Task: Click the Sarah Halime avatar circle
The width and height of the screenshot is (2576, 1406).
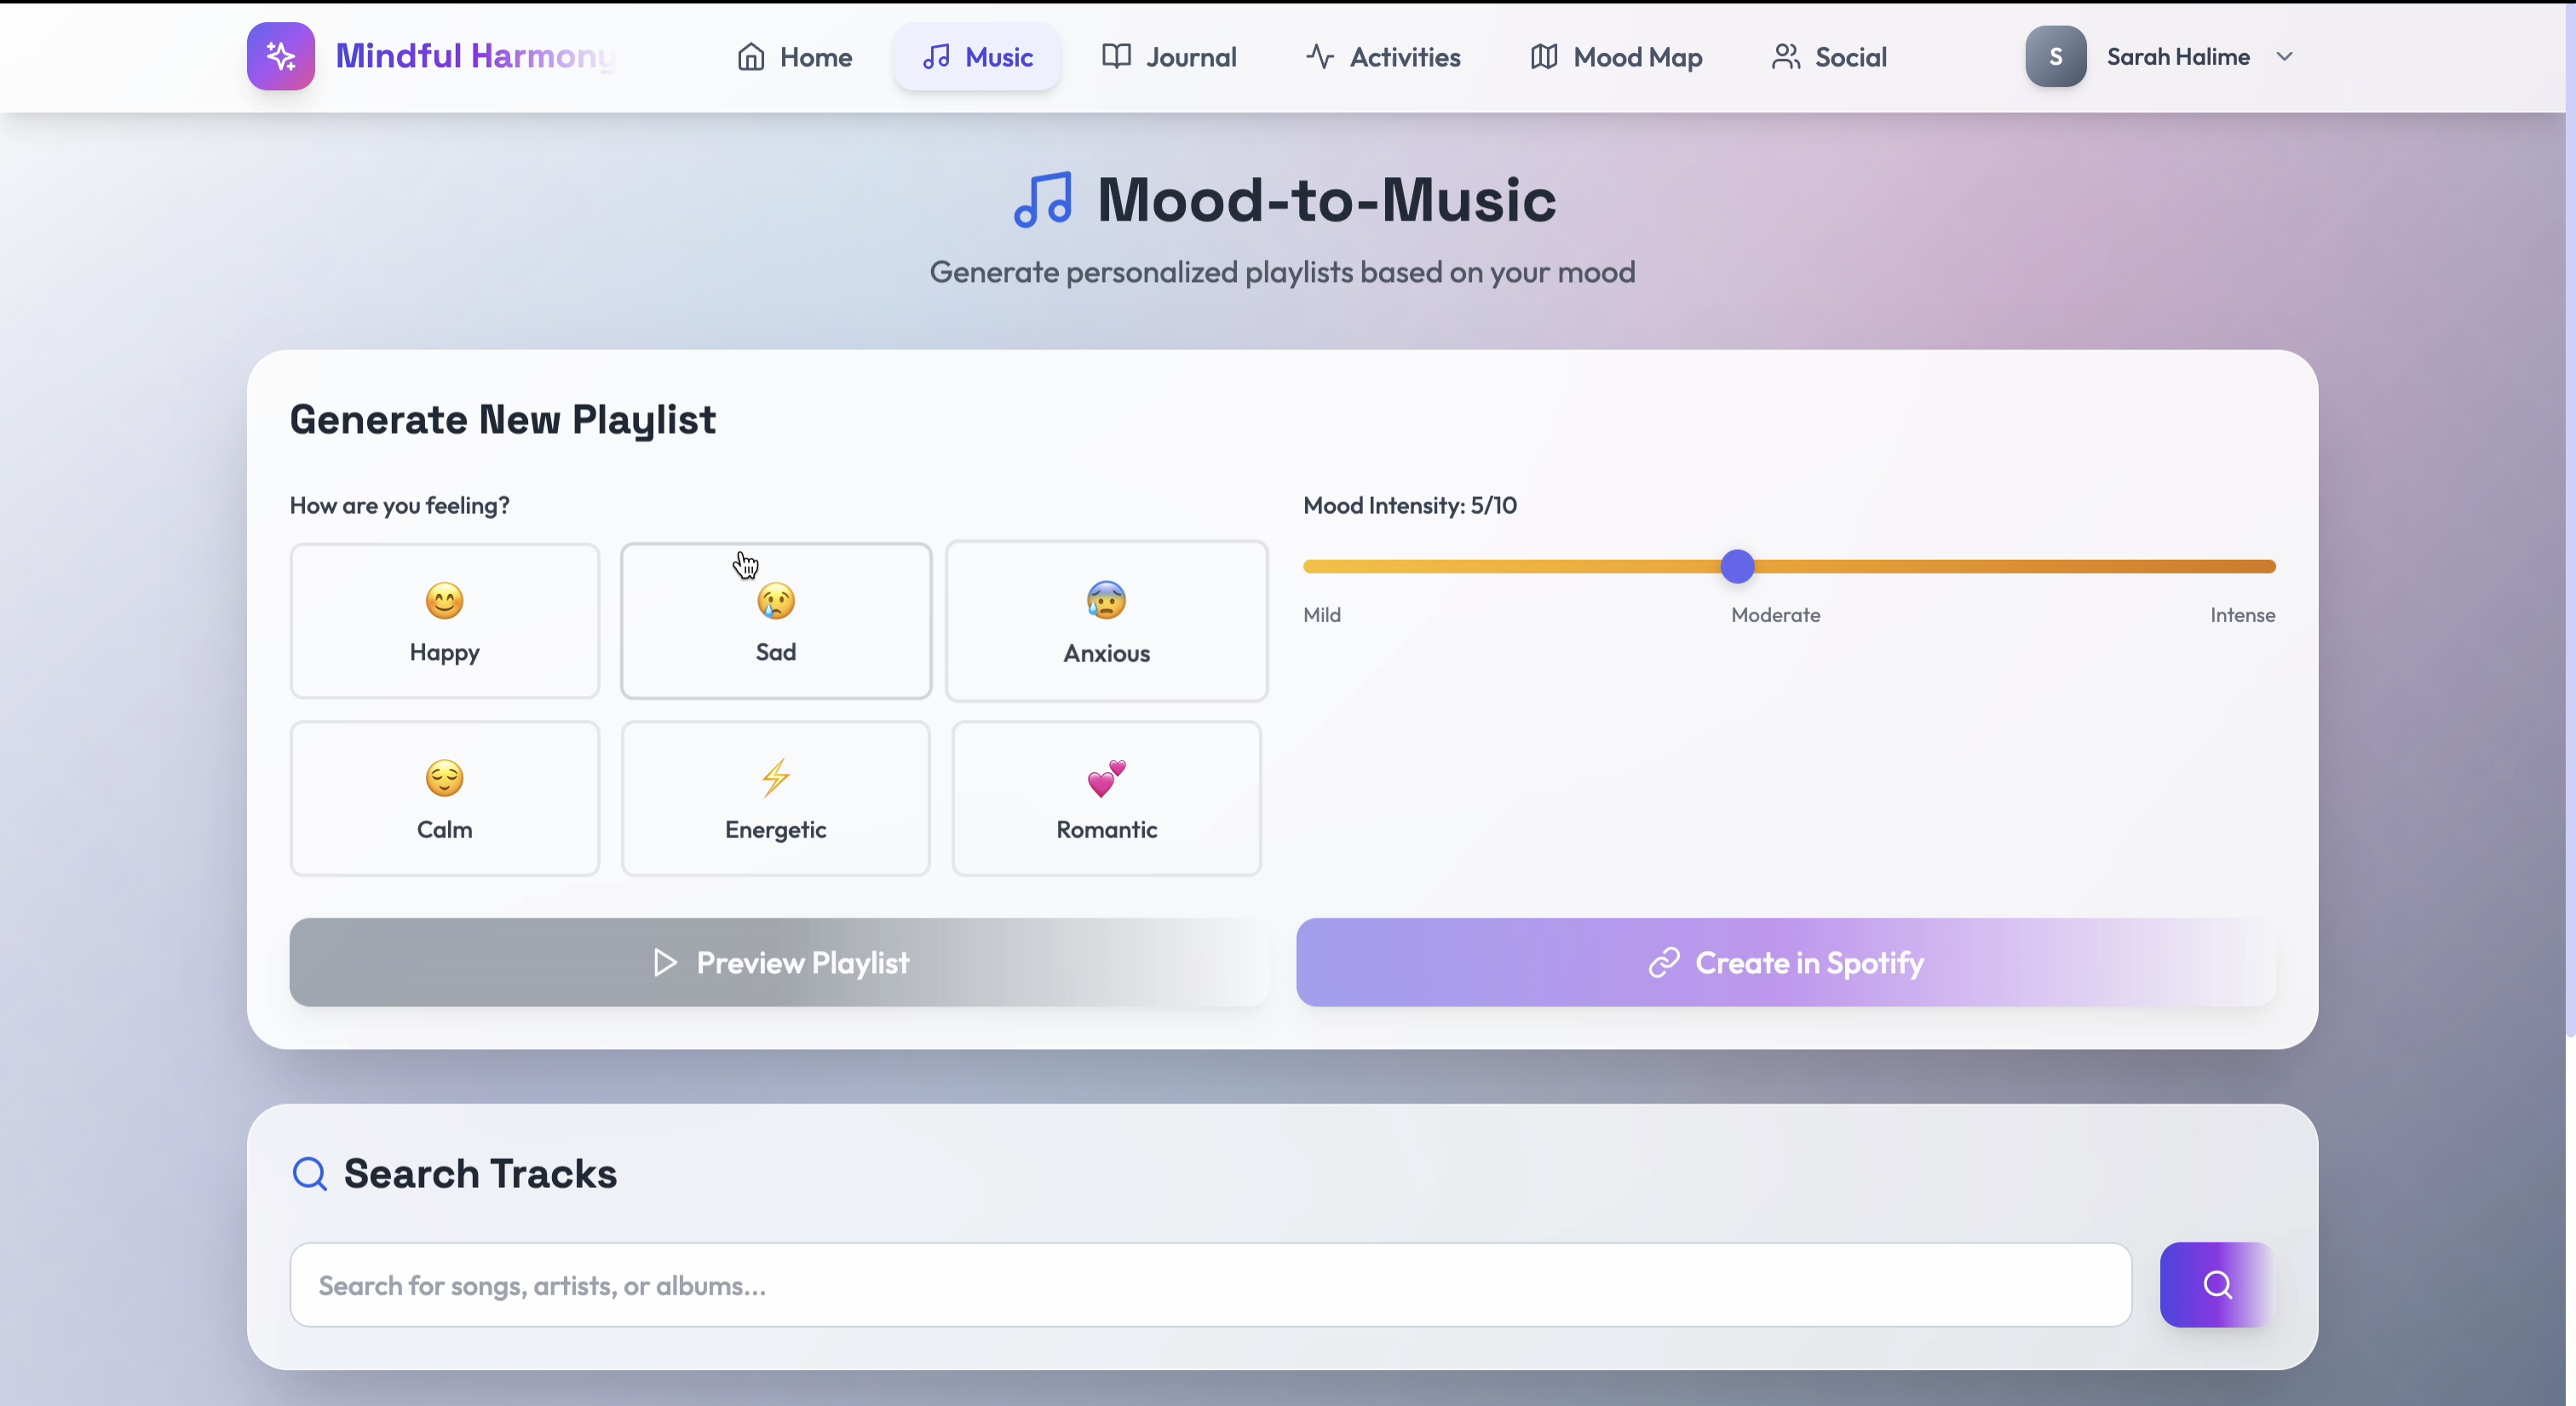Action: (2055, 57)
